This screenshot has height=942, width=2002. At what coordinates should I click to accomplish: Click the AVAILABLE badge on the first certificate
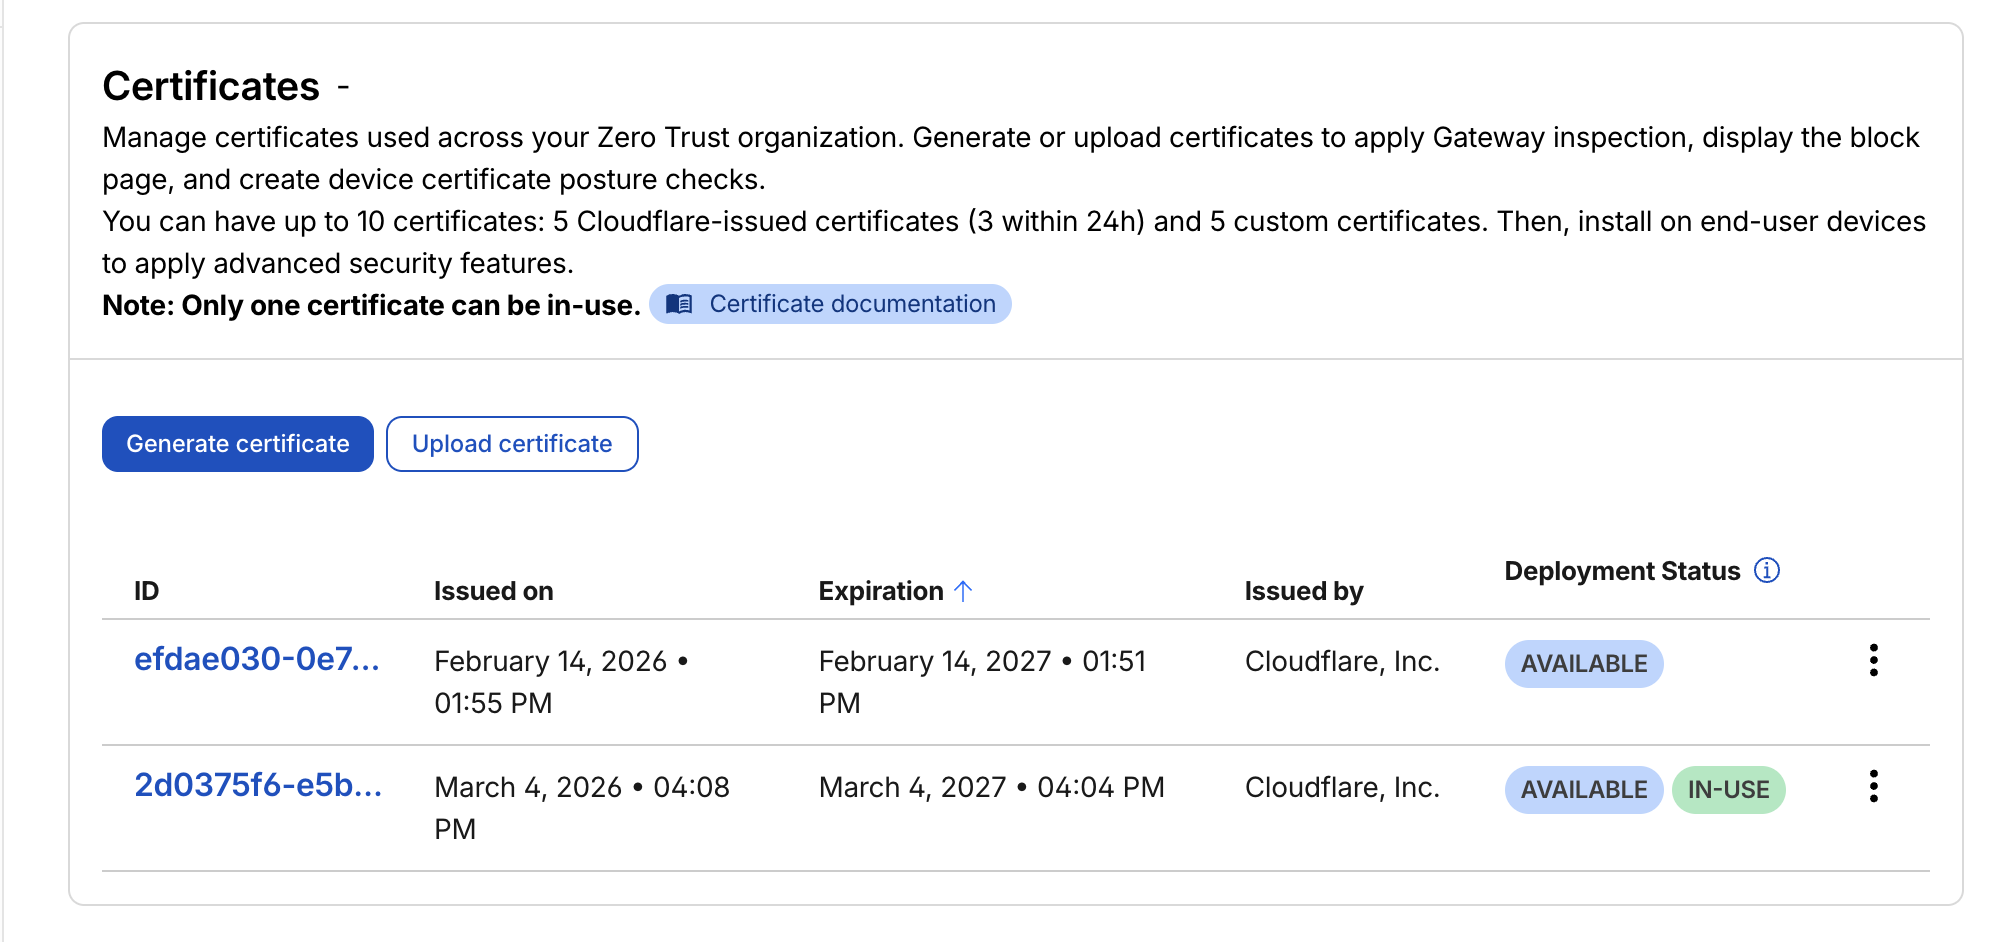coord(1583,663)
